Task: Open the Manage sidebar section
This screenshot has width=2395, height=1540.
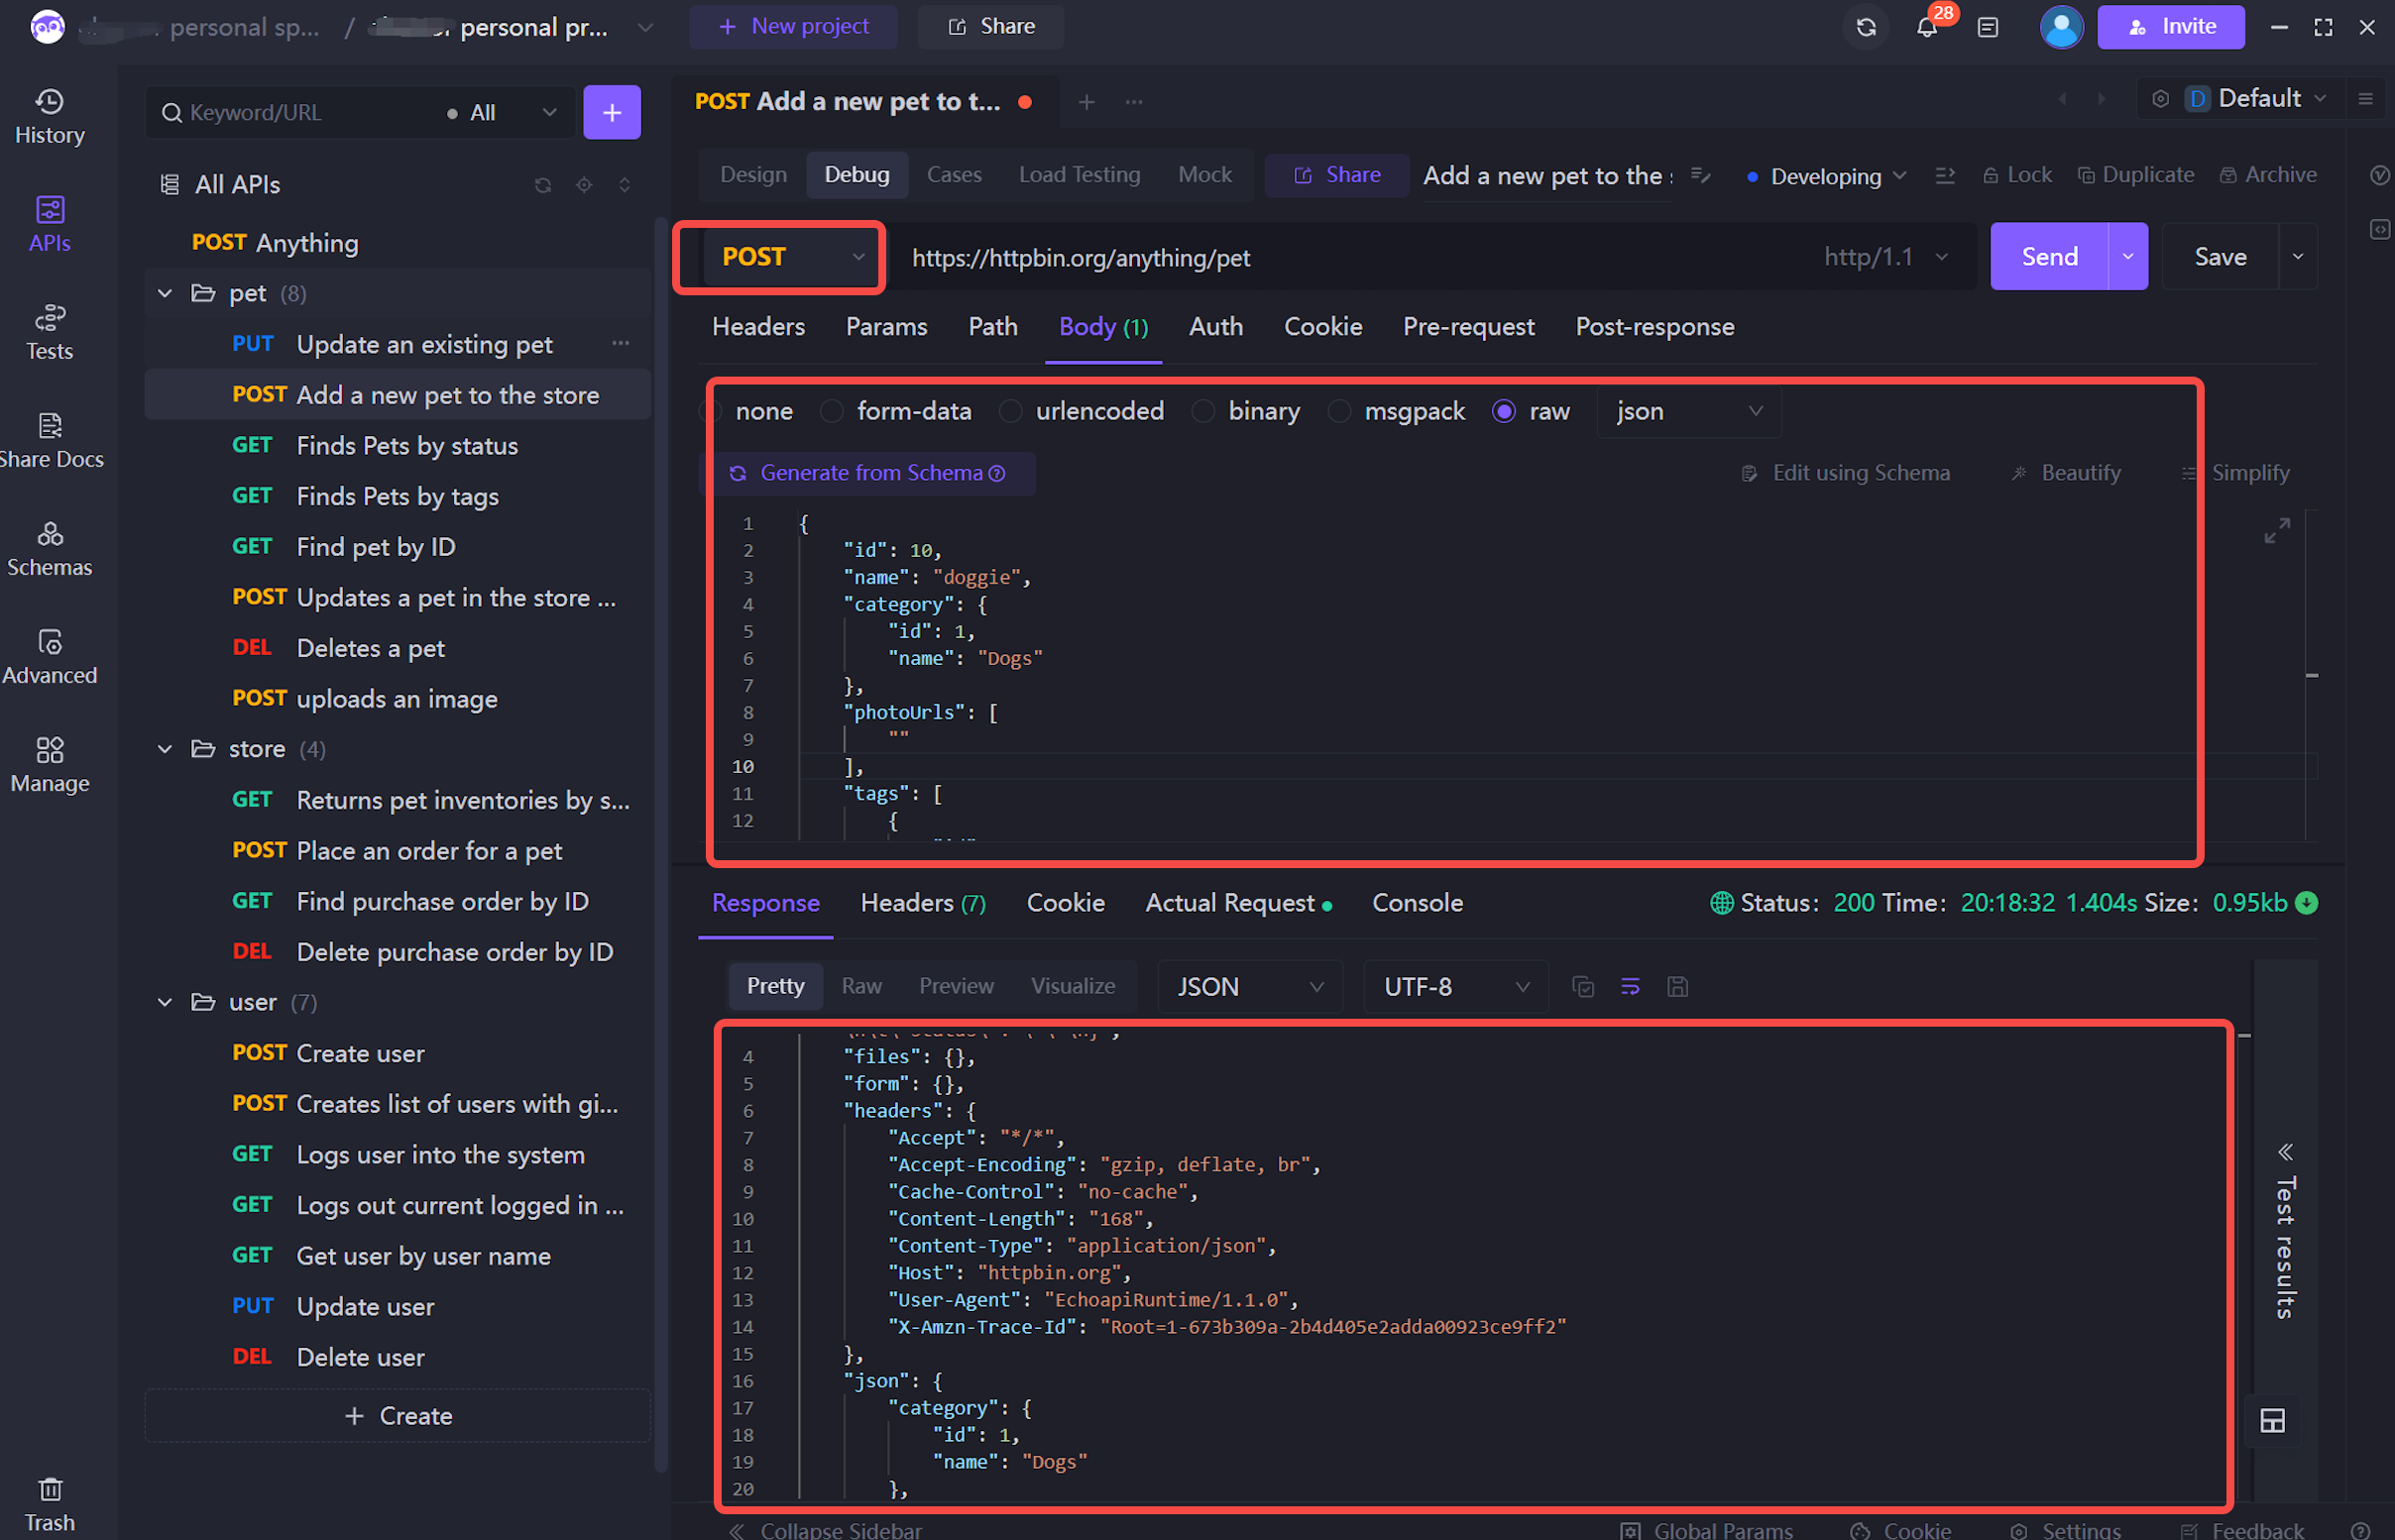Action: pyautogui.click(x=49, y=765)
